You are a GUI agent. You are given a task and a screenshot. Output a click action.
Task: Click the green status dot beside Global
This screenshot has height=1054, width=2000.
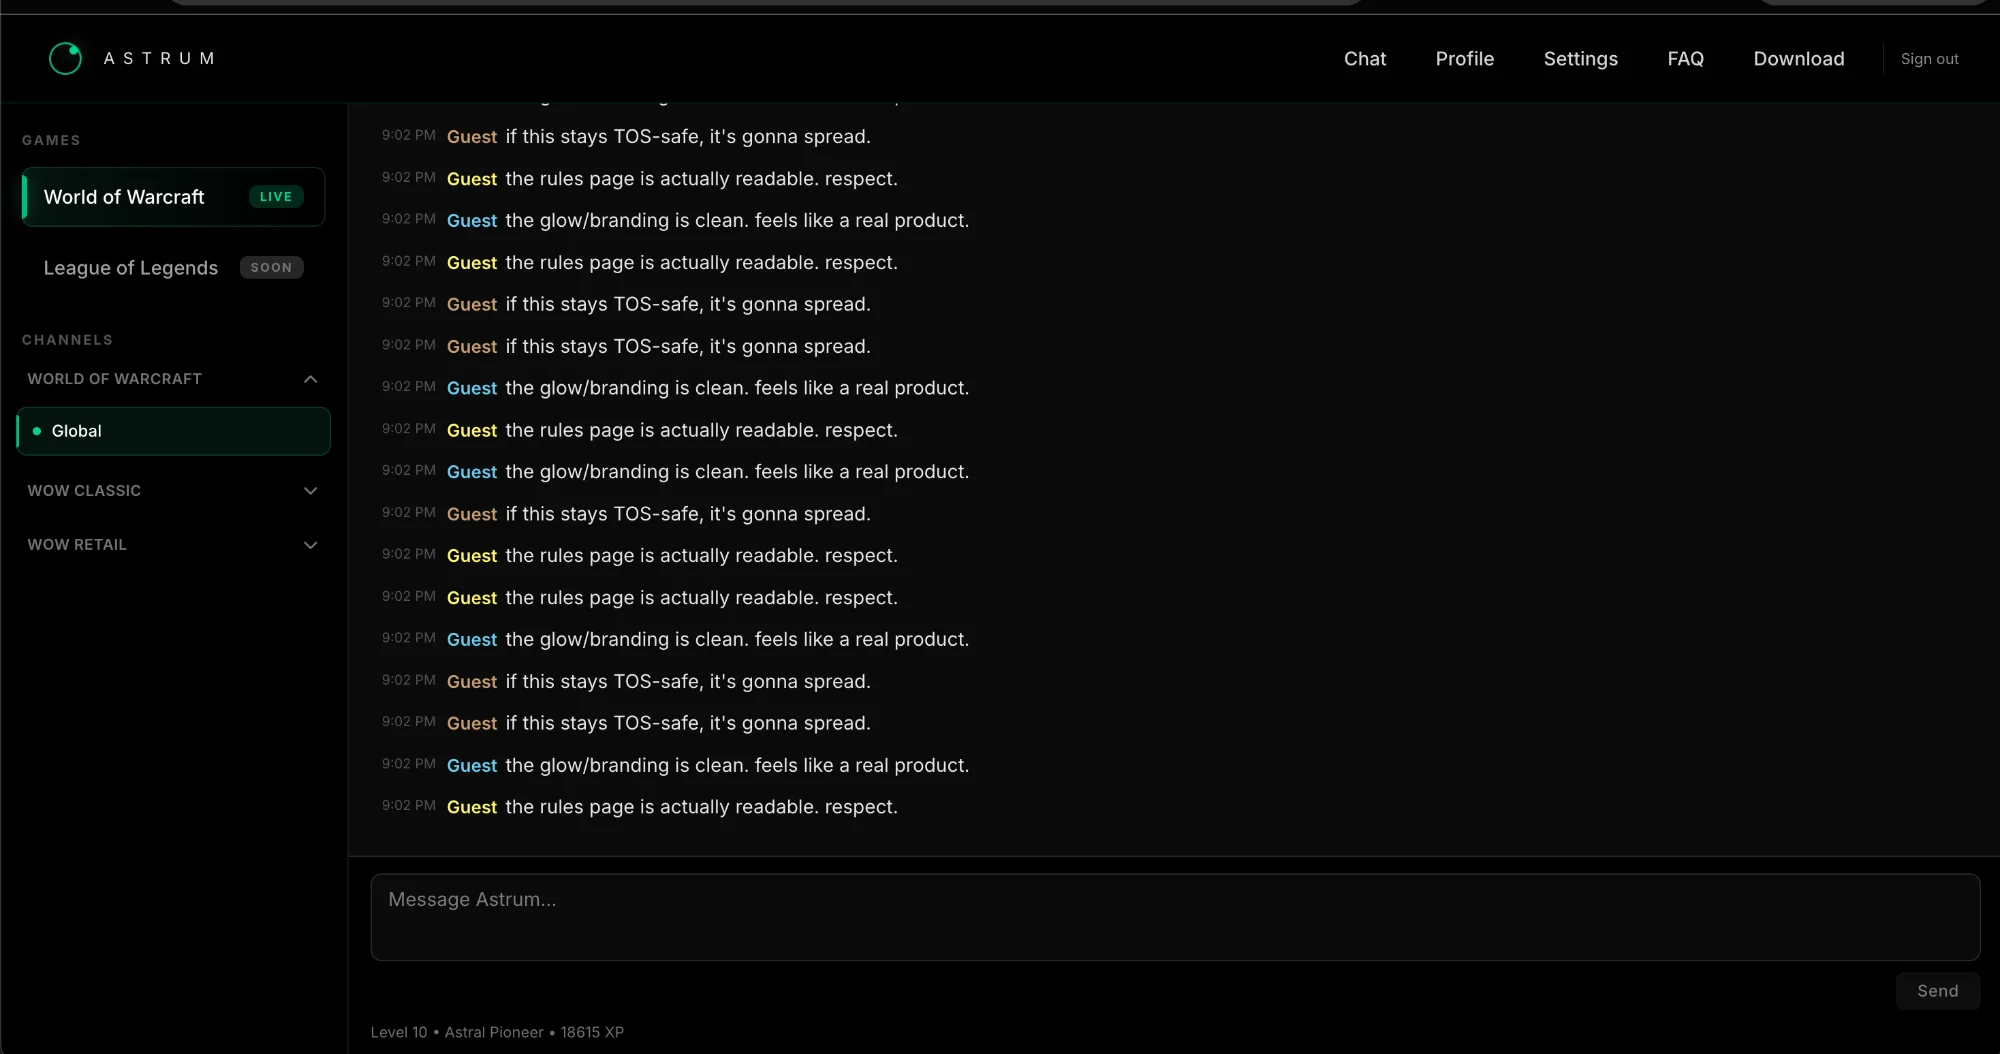(37, 431)
